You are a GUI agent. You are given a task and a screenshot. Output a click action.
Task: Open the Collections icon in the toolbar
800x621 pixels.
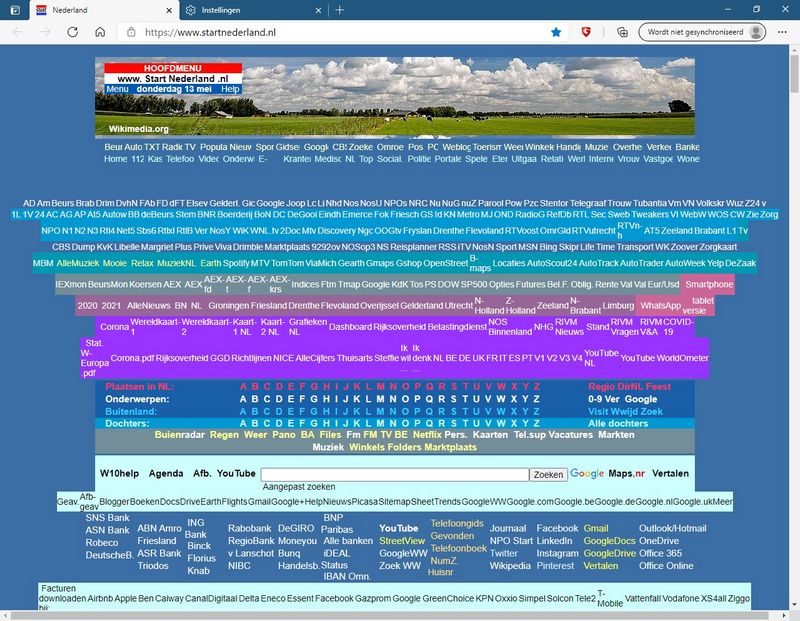(622, 32)
